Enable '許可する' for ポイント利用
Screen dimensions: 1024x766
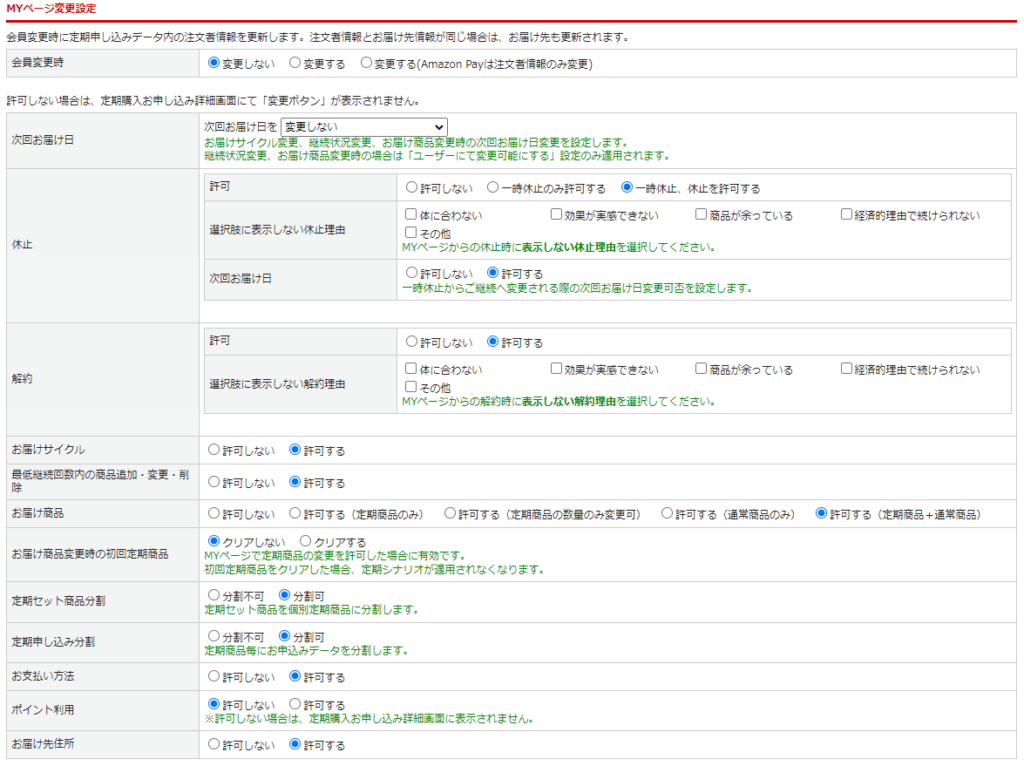(296, 705)
